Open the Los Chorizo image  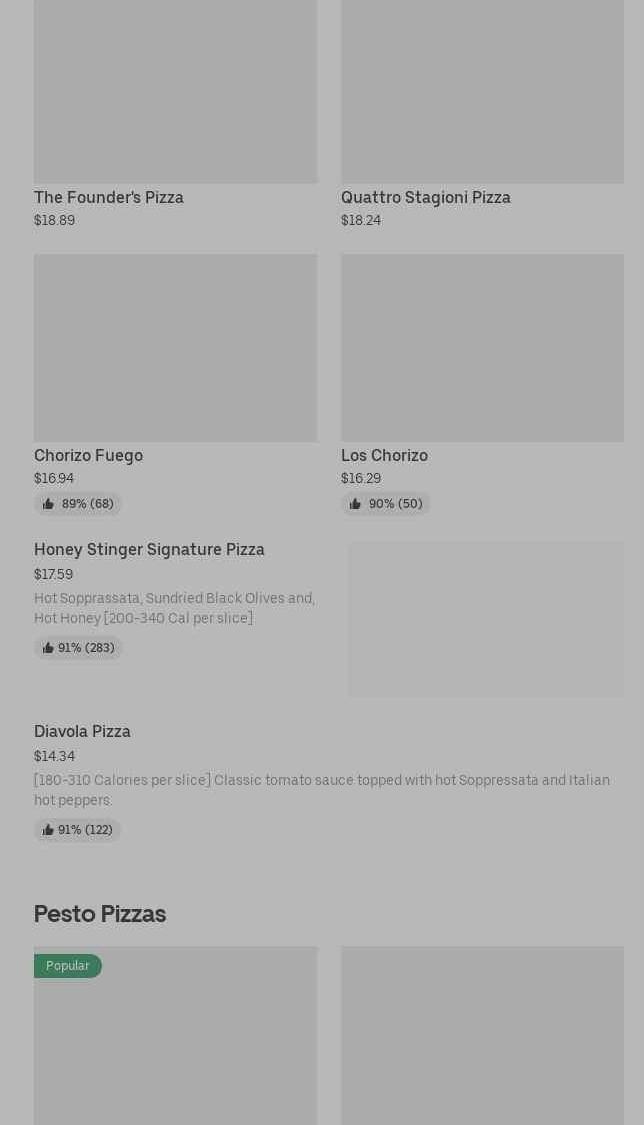coord(482,347)
